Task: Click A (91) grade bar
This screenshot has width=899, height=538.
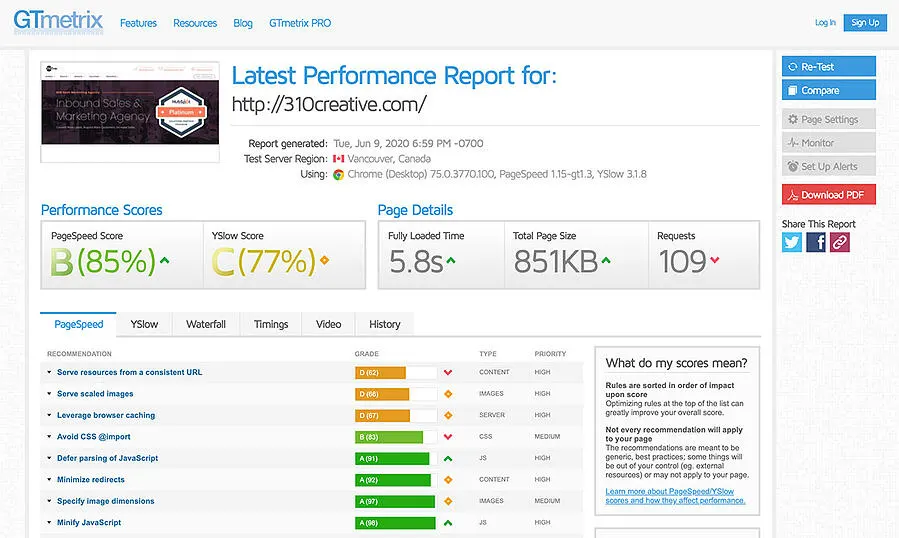Action: point(396,458)
